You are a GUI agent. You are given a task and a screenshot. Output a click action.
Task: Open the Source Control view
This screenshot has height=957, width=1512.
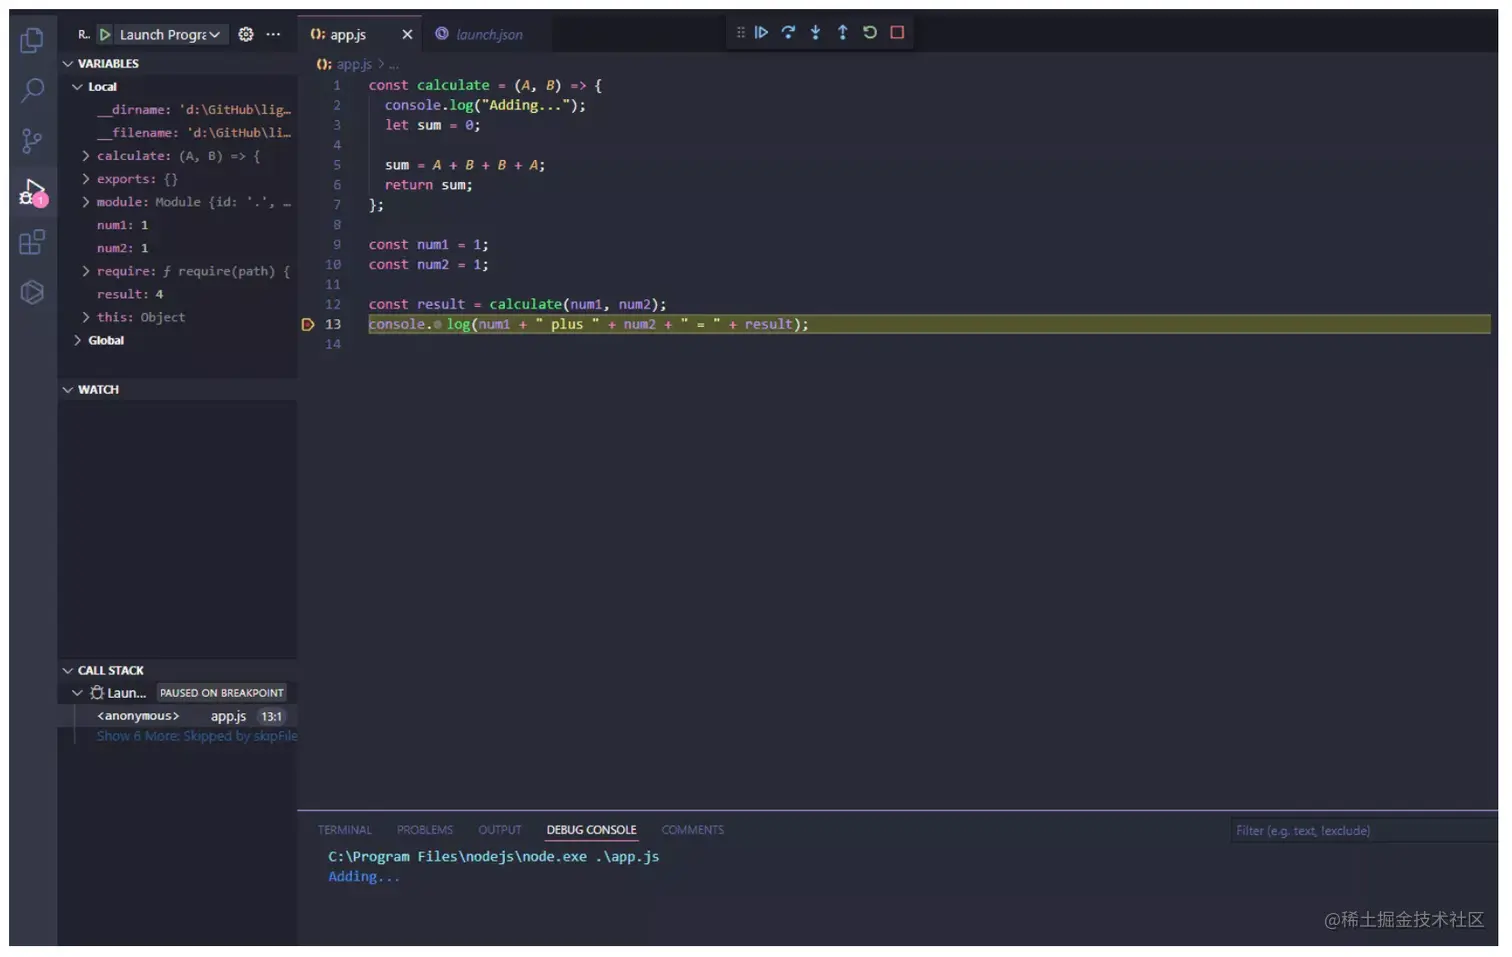32,141
